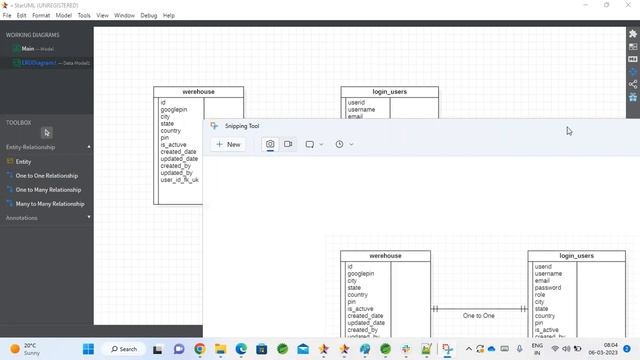The width and height of the screenshot is (640, 360).
Task: Click the One to One label in snip
Action: pos(478,316)
